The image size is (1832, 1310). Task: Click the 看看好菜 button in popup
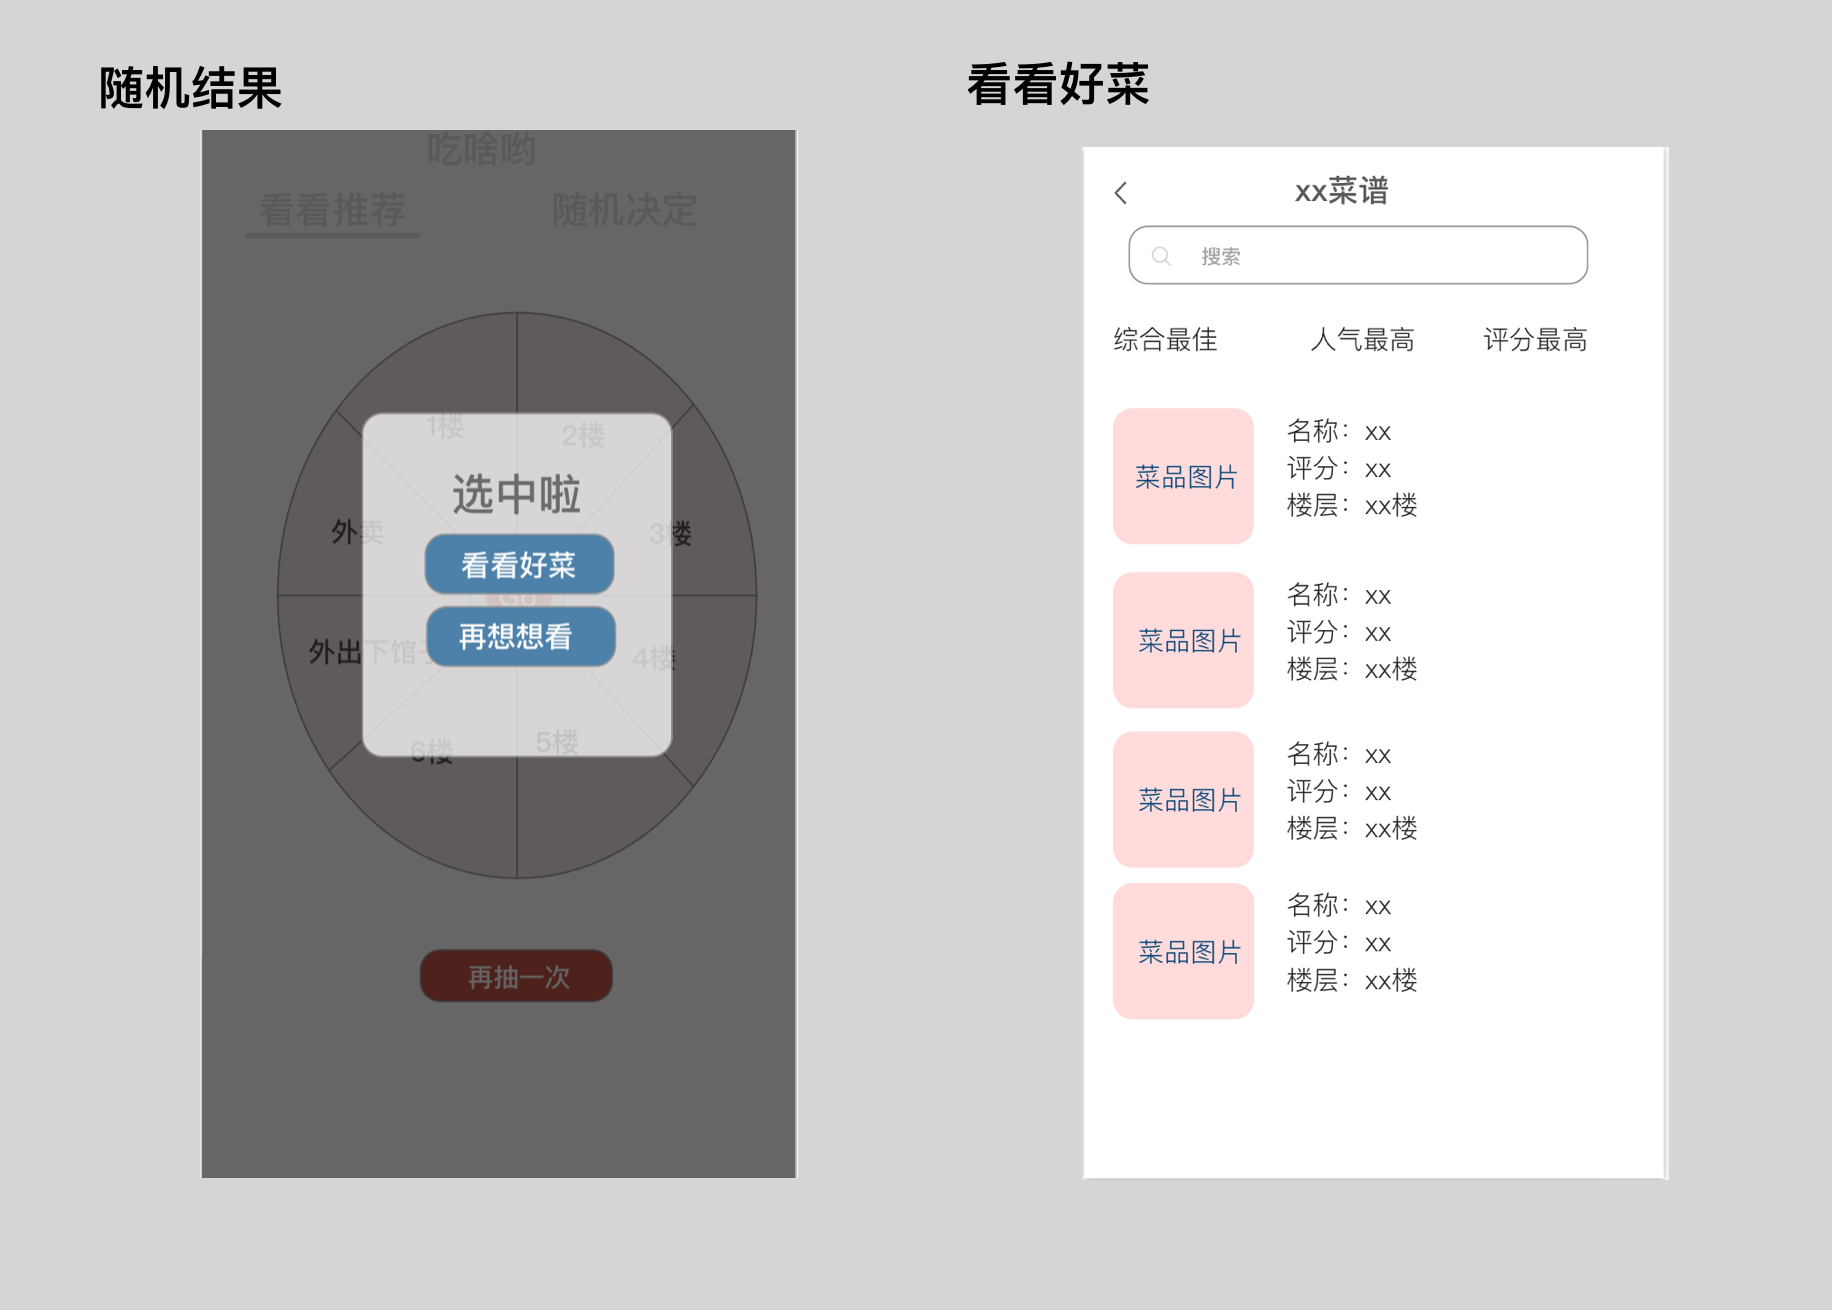pos(519,564)
